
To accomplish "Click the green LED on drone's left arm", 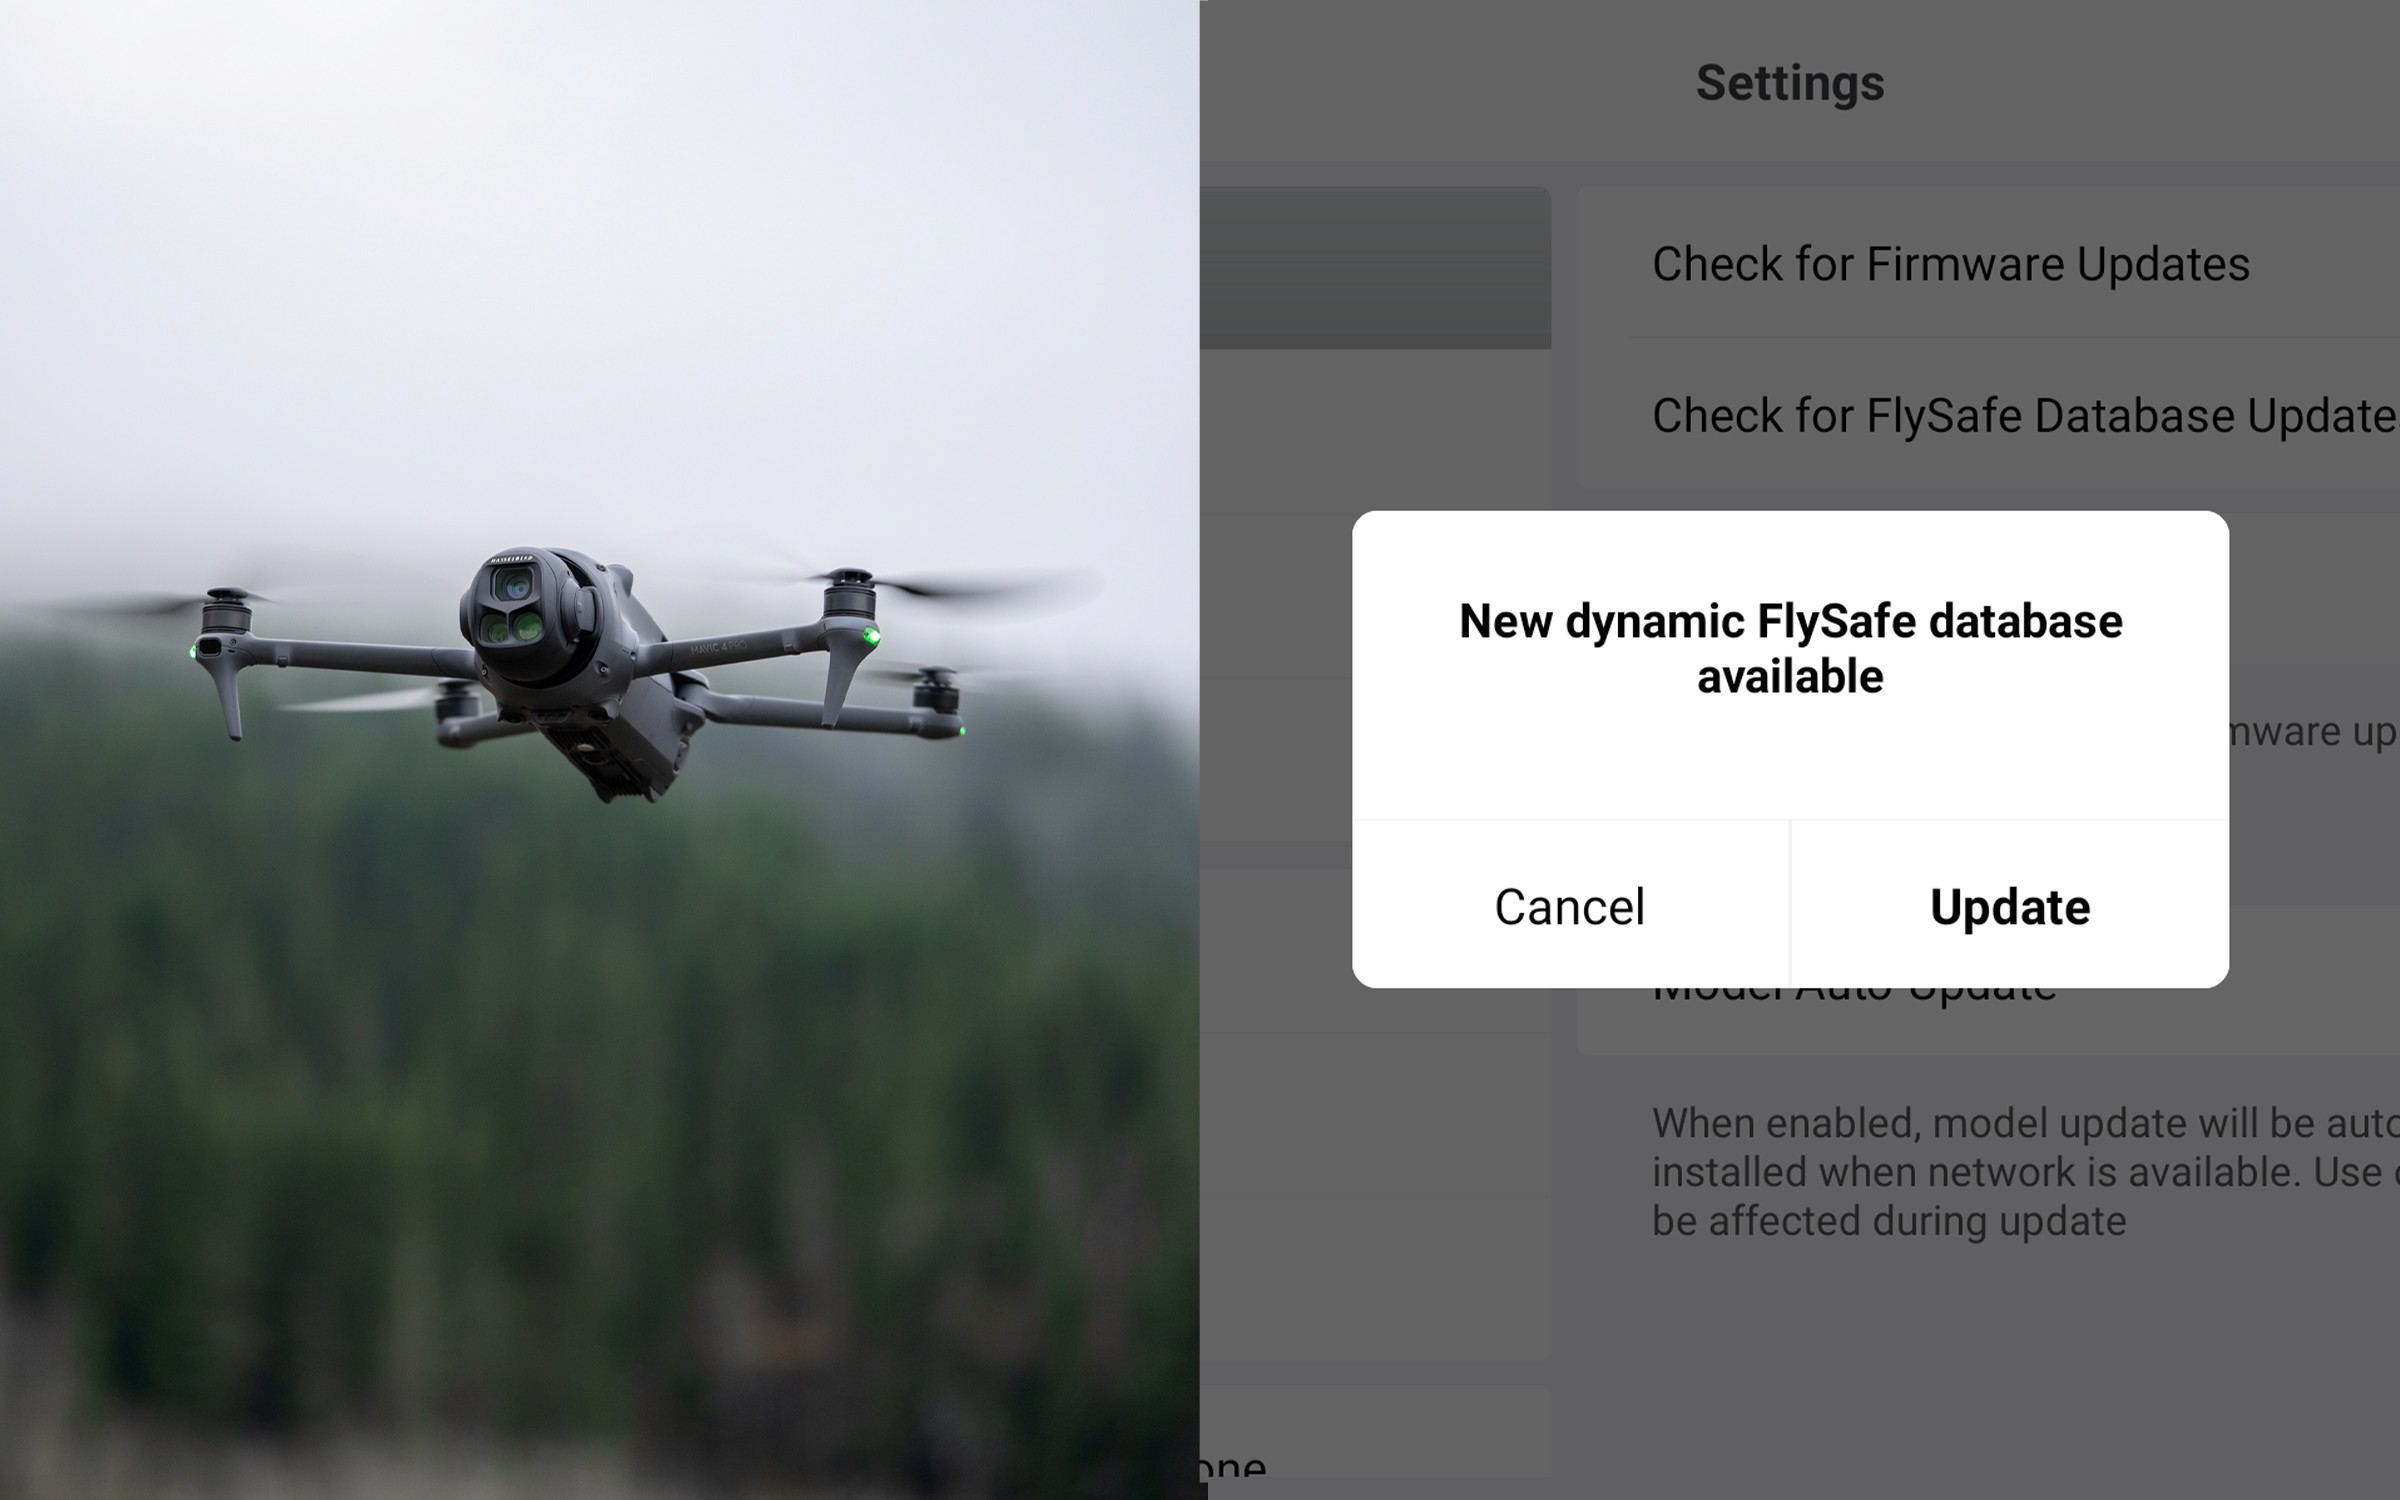I will pyautogui.click(x=192, y=652).
